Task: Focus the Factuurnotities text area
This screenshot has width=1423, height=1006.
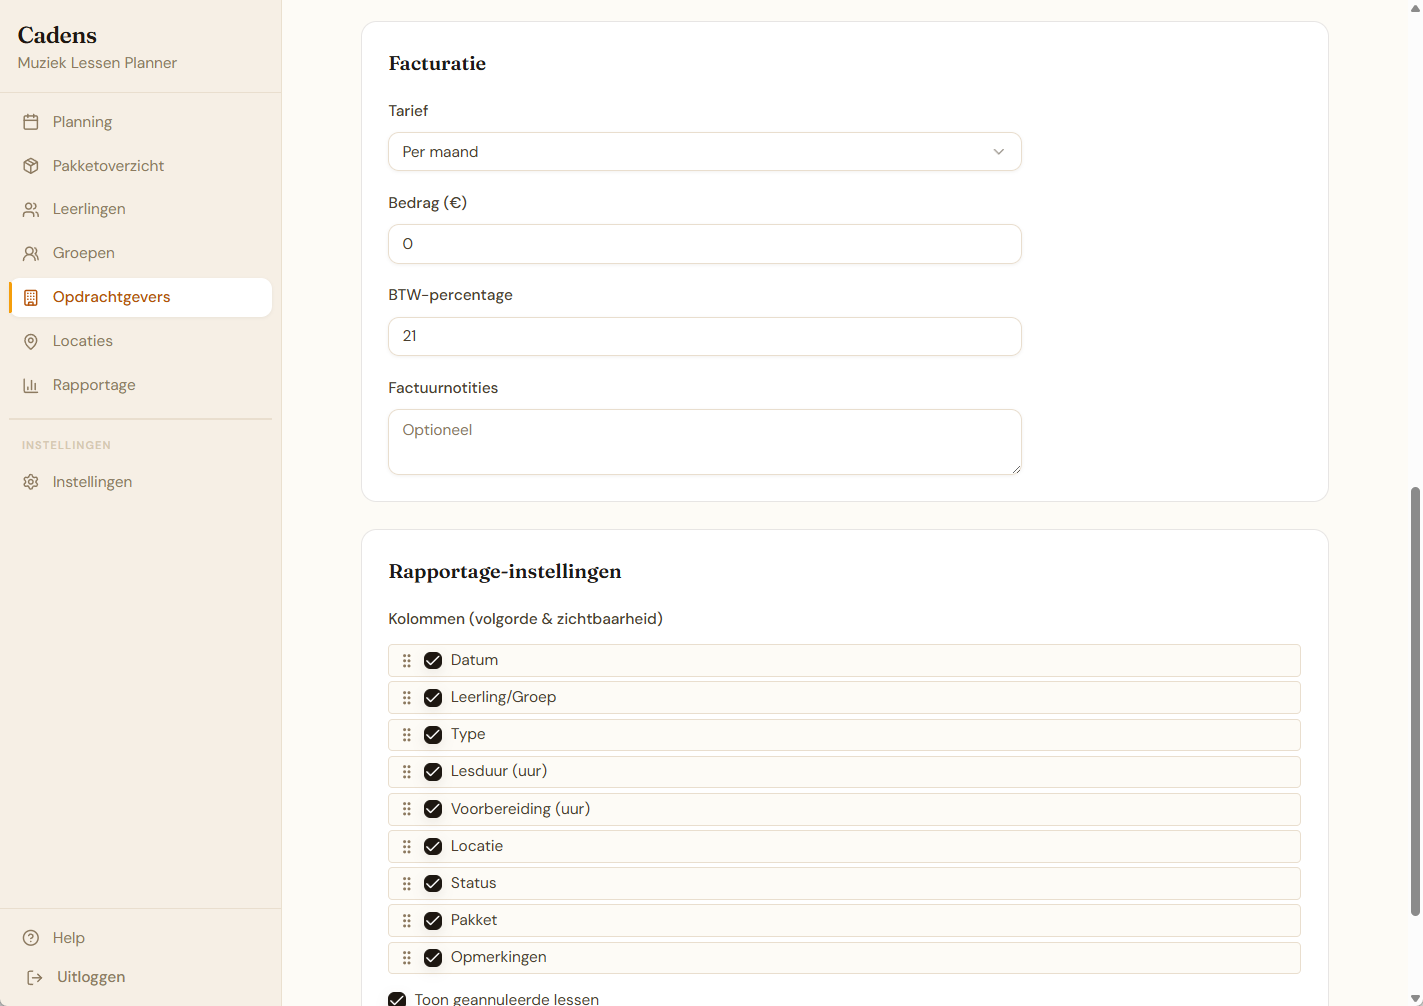Action: coord(704,442)
